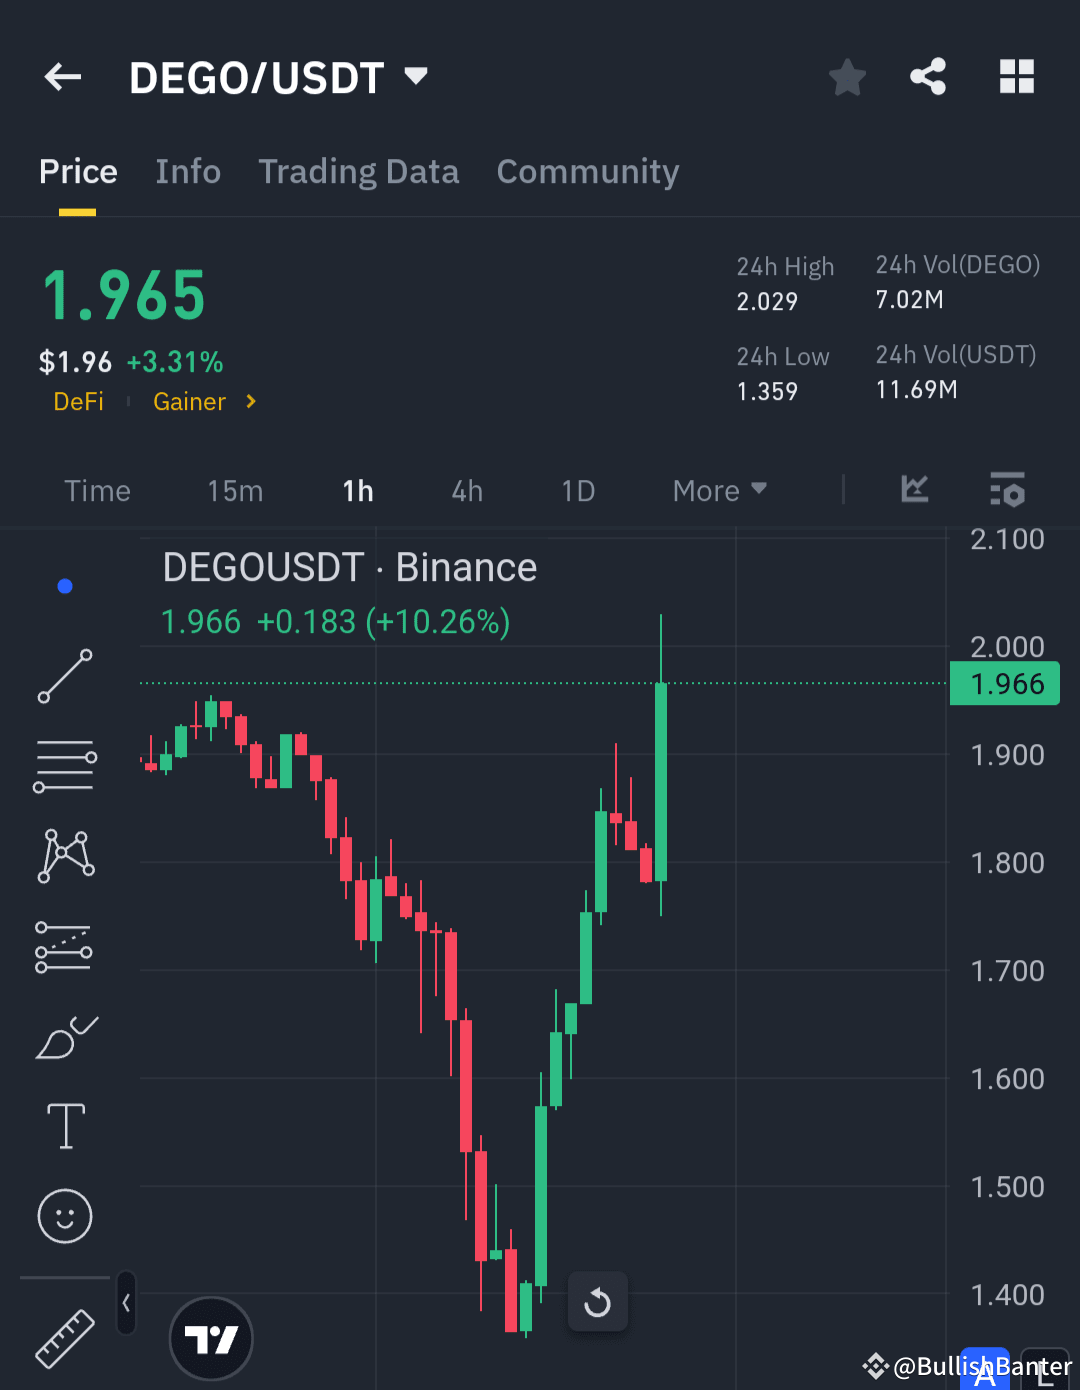
Task: Switch to the Trading Data tab
Action: click(358, 171)
